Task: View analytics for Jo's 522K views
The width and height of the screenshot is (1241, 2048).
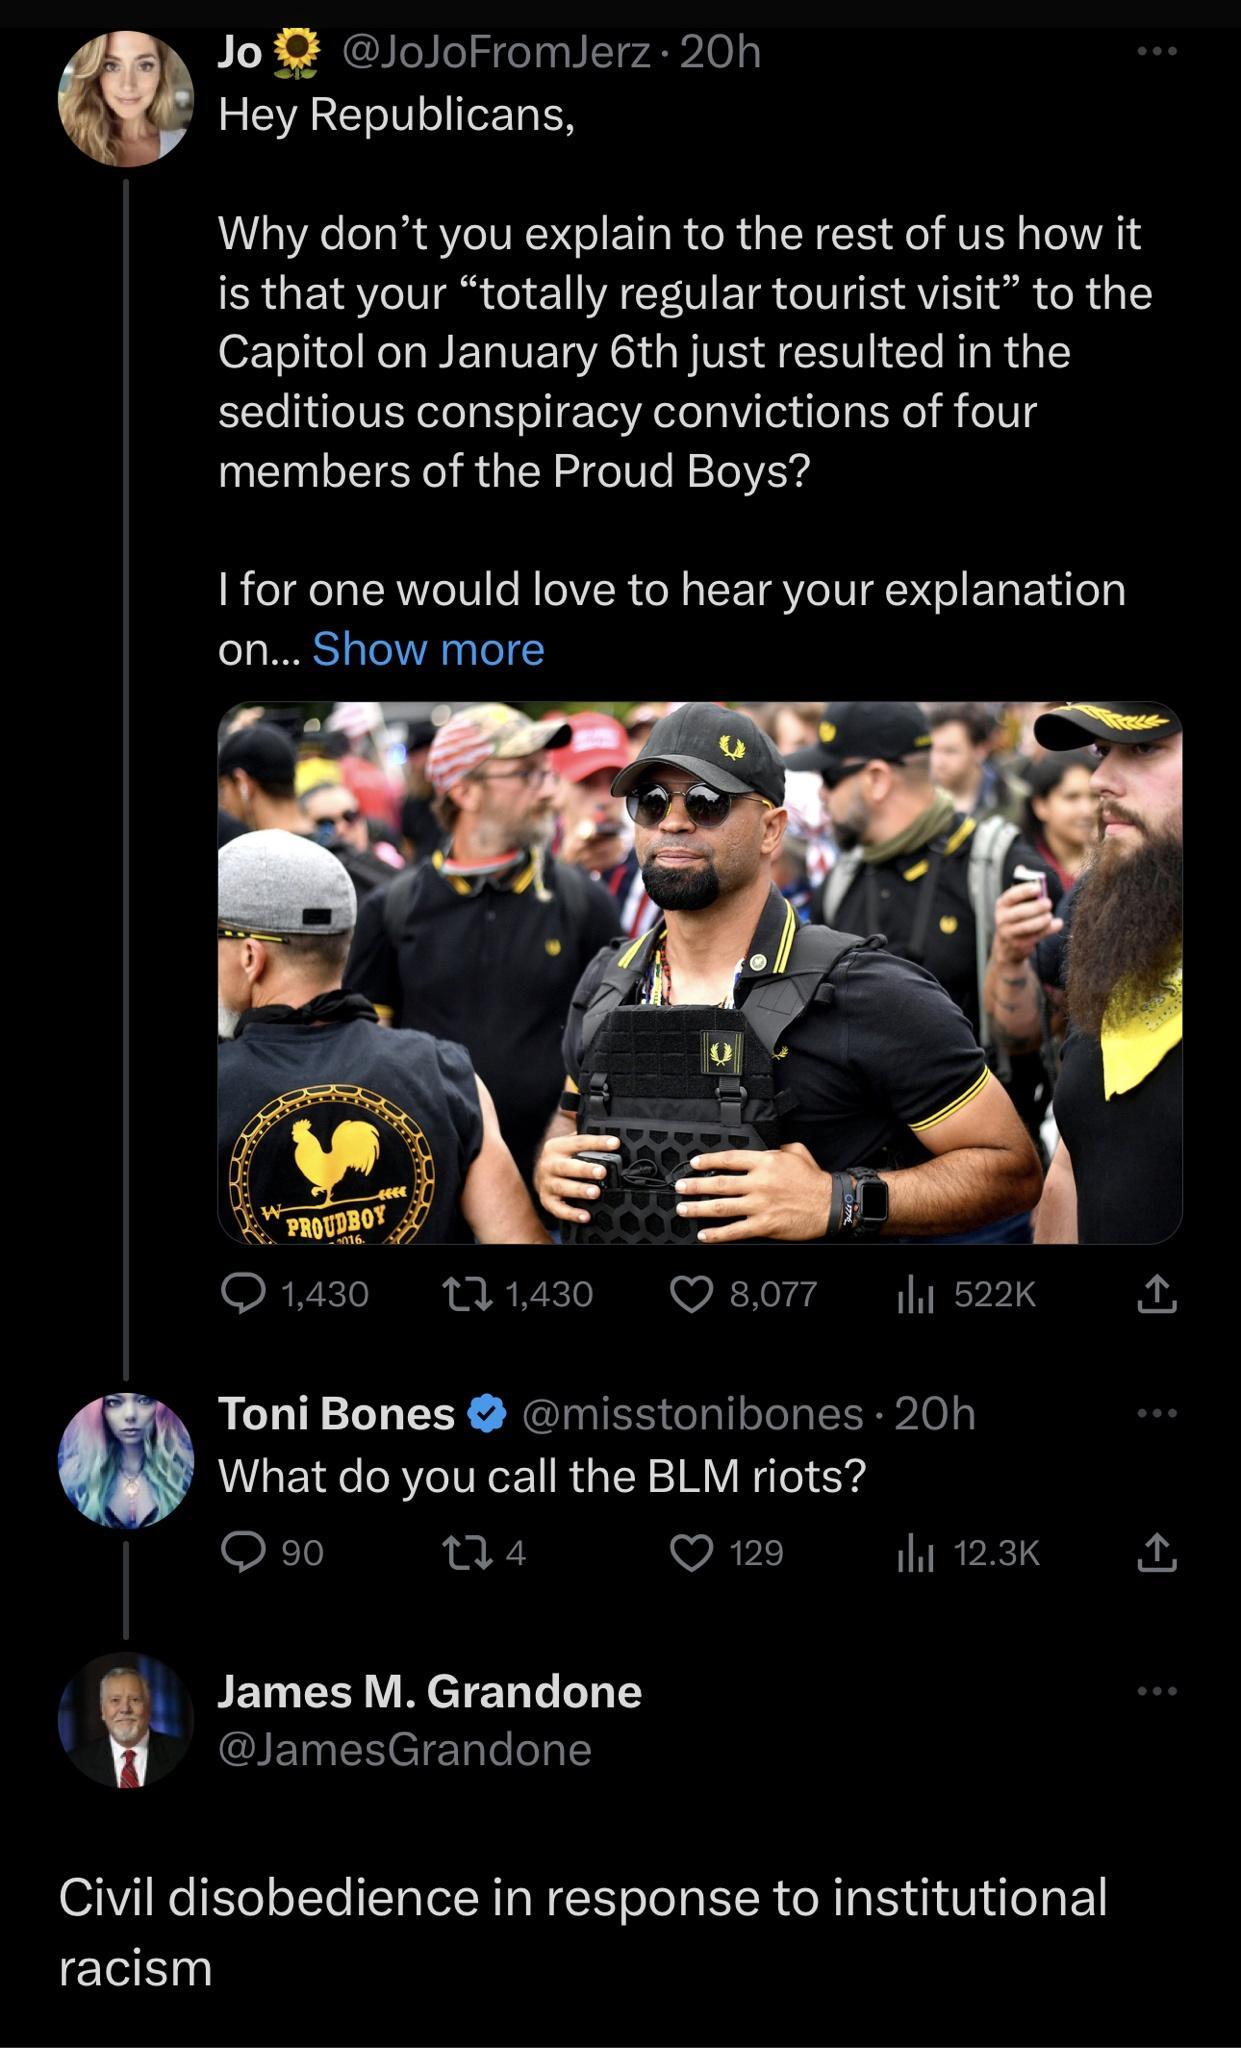Action: point(915,1296)
